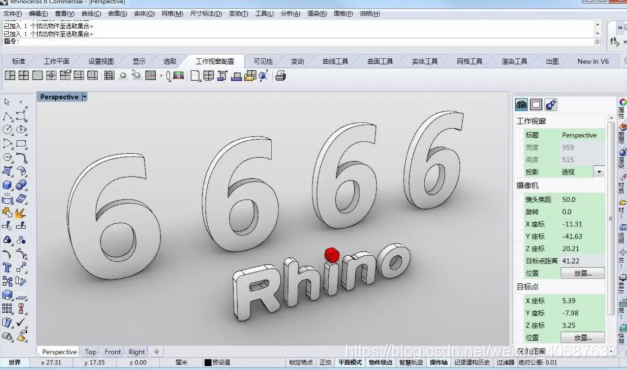Click the blue Box solid tool
Screen dimensions: 627x370
[7, 185]
